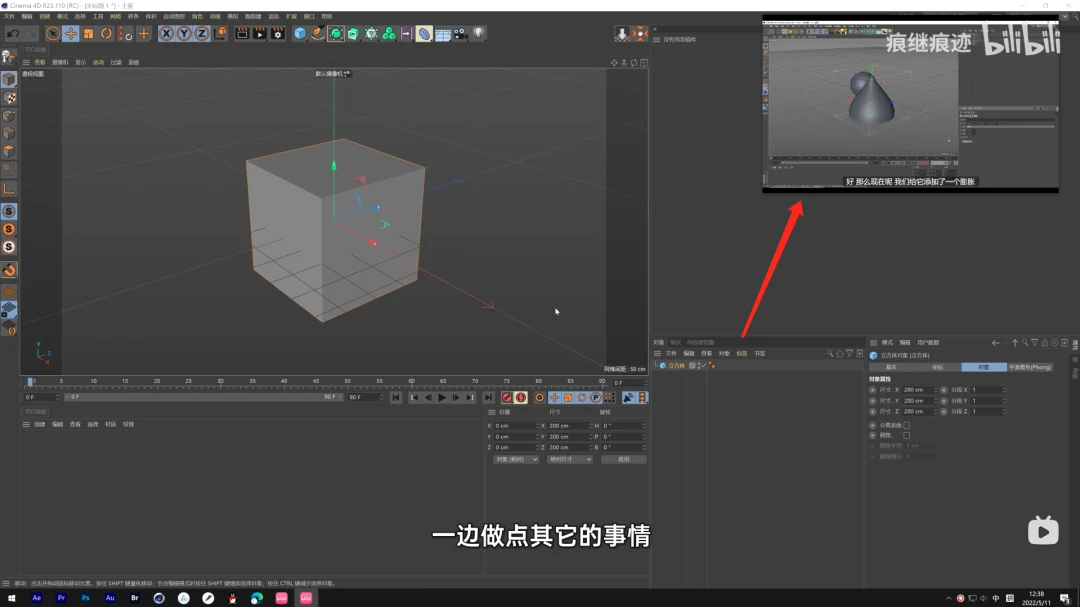
Task: Switch to 基本 tab in attributes
Action: (891, 367)
